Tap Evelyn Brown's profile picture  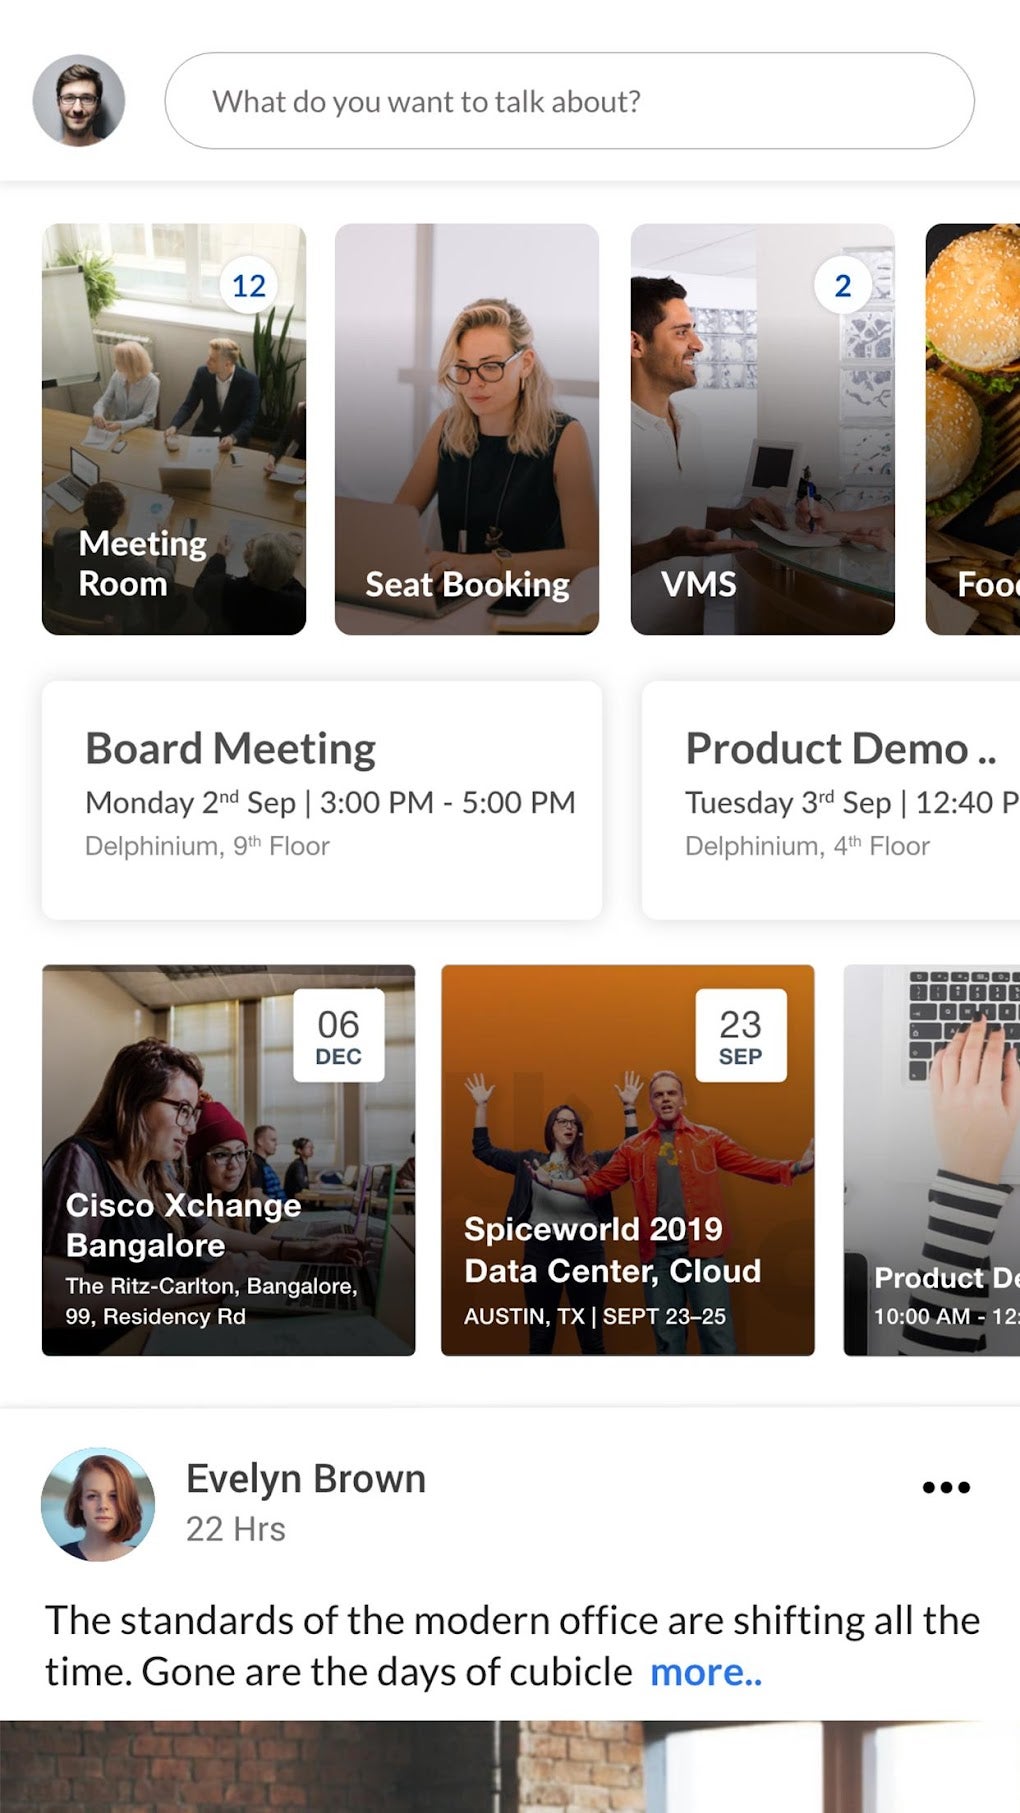point(98,1504)
